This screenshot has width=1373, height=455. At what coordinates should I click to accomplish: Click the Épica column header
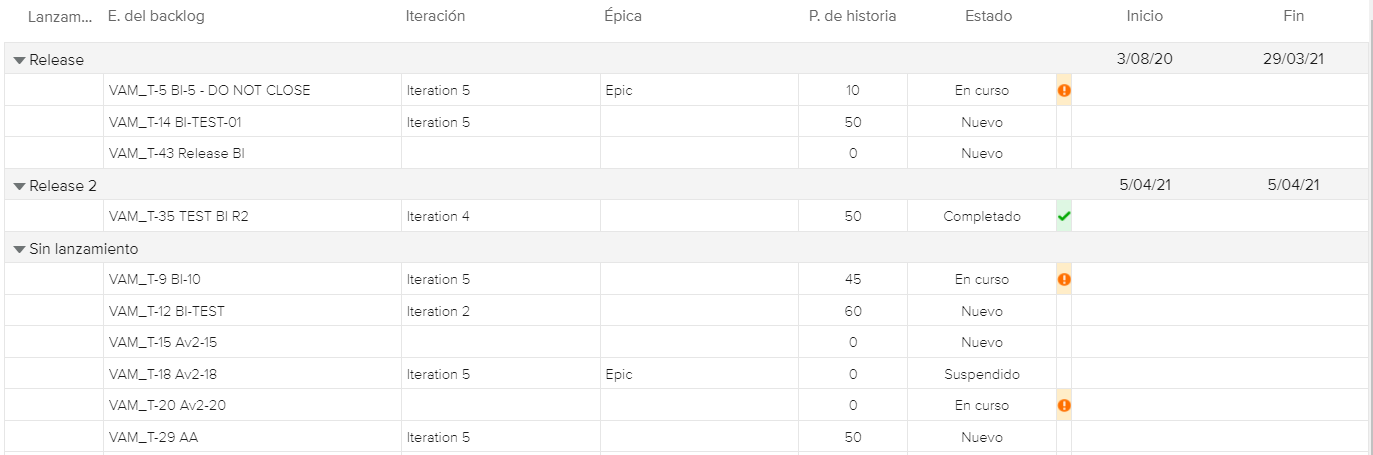click(x=623, y=16)
